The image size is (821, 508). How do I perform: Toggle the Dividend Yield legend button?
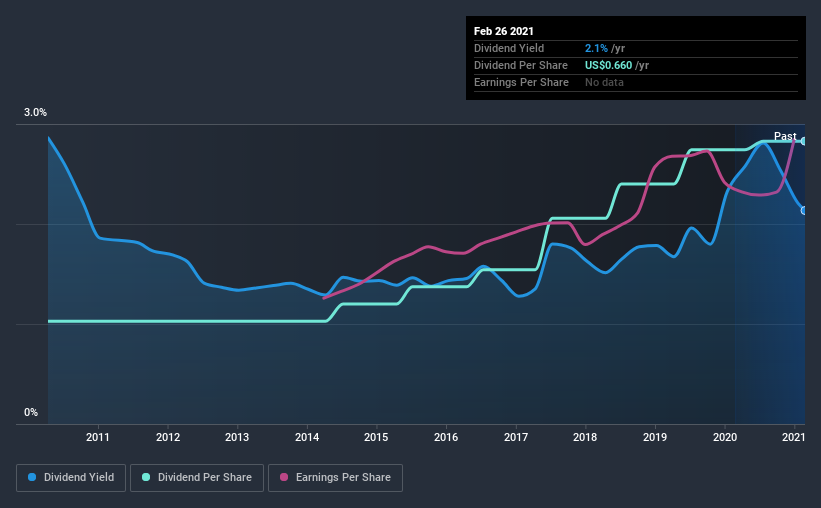click(x=71, y=478)
